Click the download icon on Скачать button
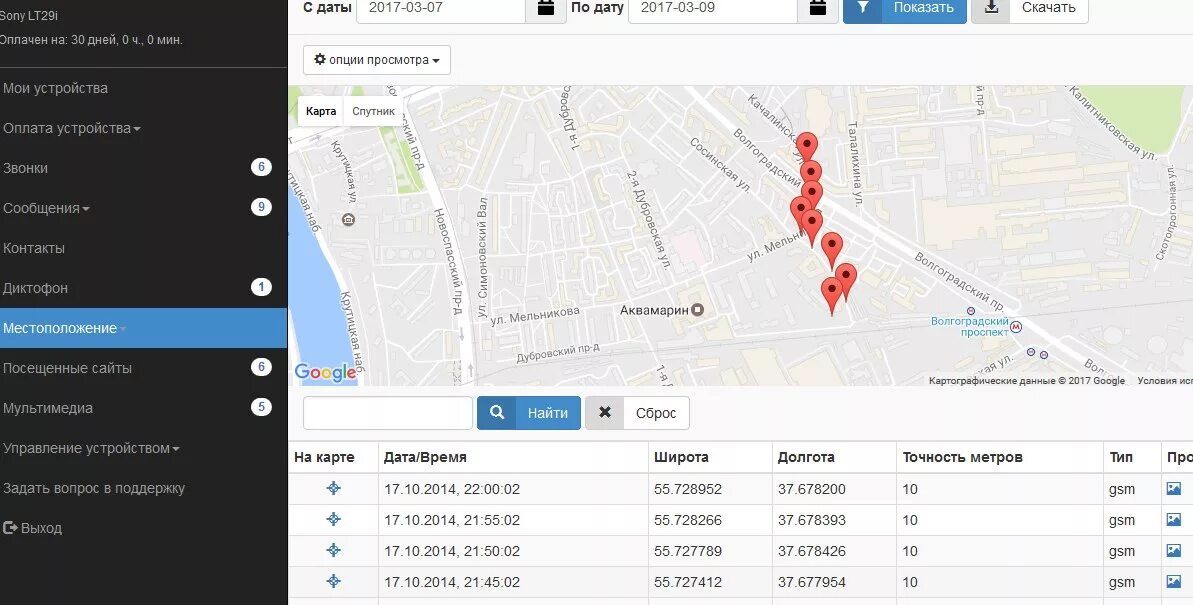 990,8
